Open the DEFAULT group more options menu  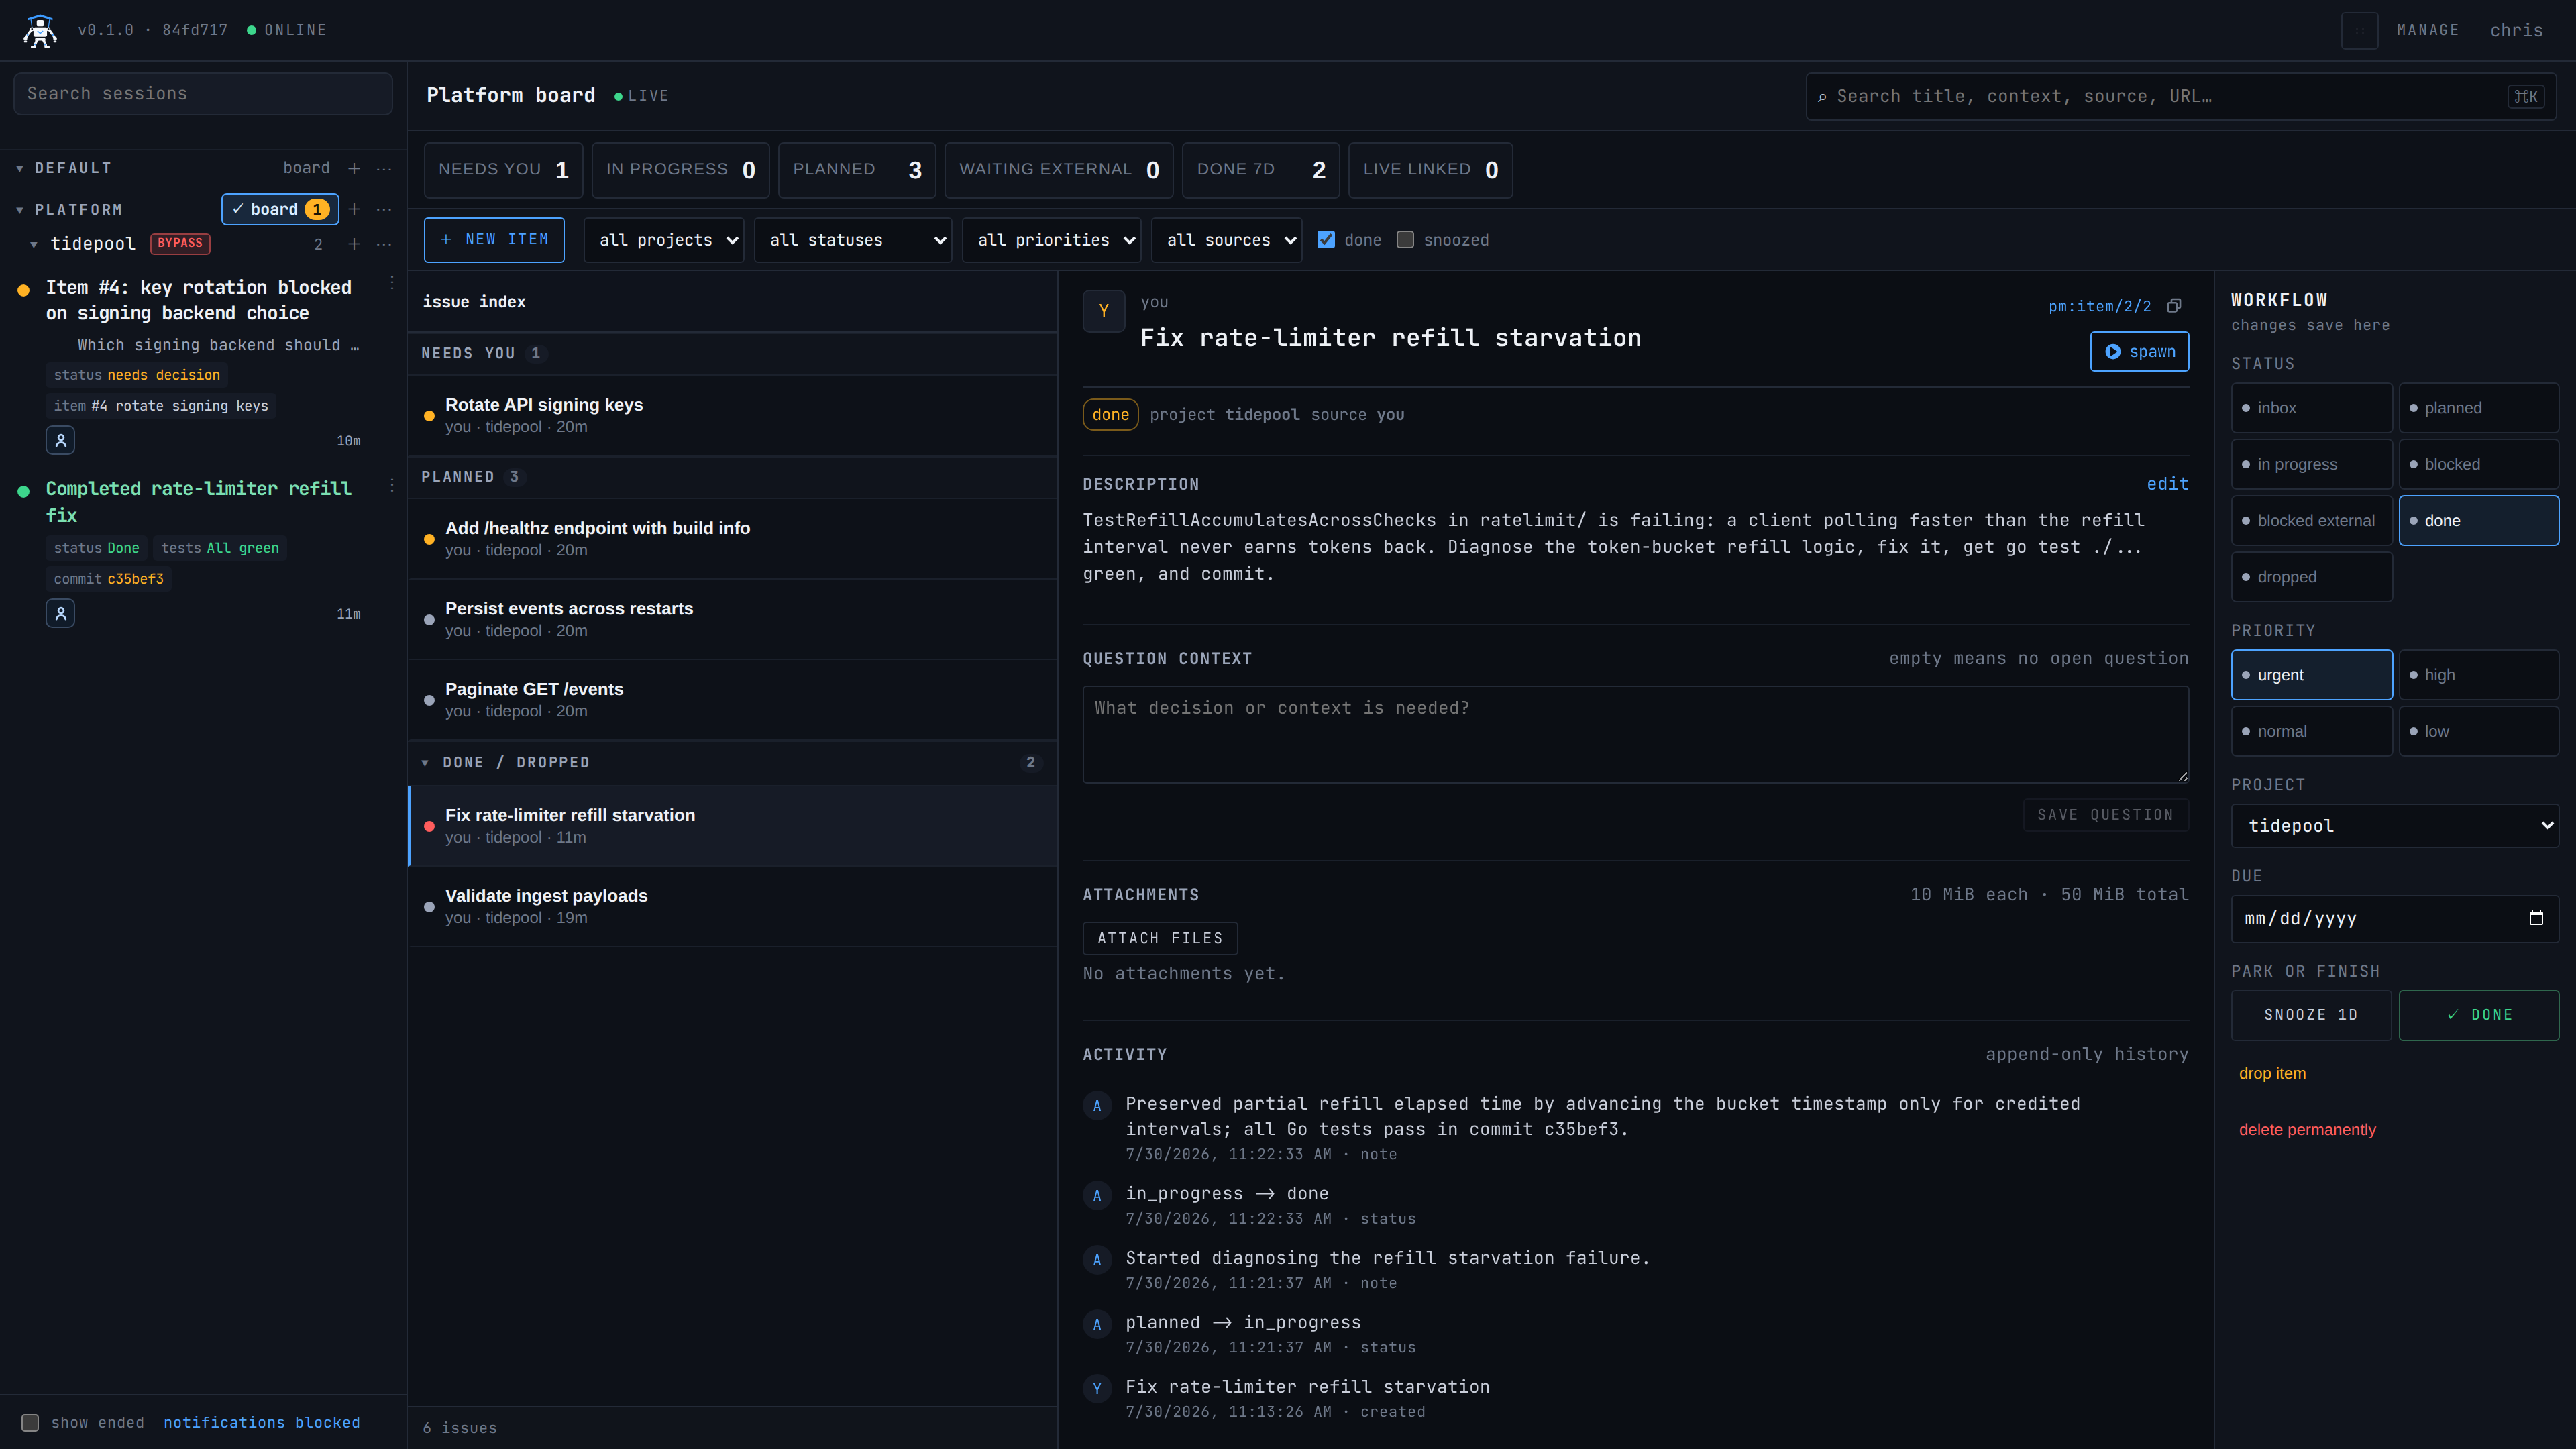(x=384, y=168)
